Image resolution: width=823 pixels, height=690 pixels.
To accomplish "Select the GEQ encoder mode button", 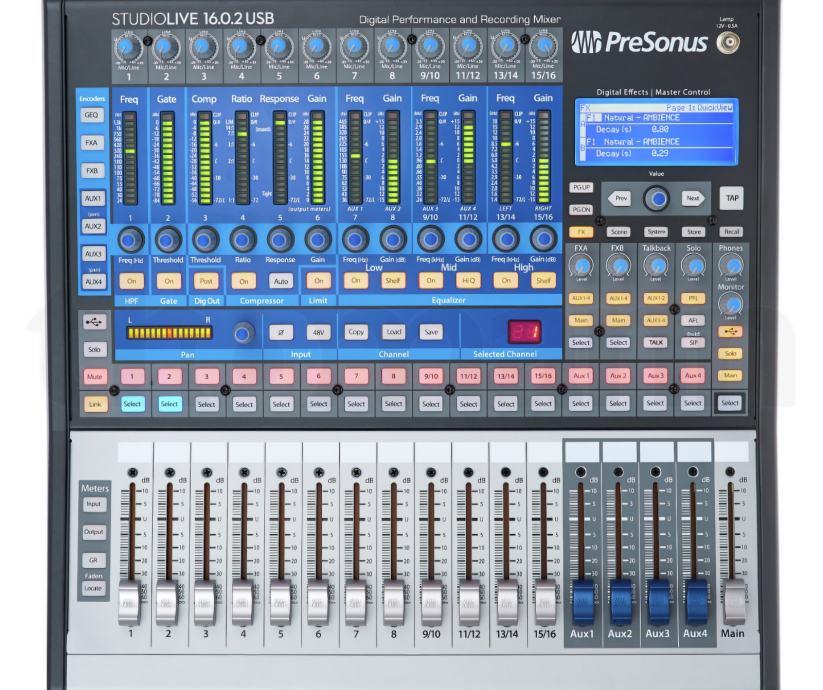I will pos(92,115).
